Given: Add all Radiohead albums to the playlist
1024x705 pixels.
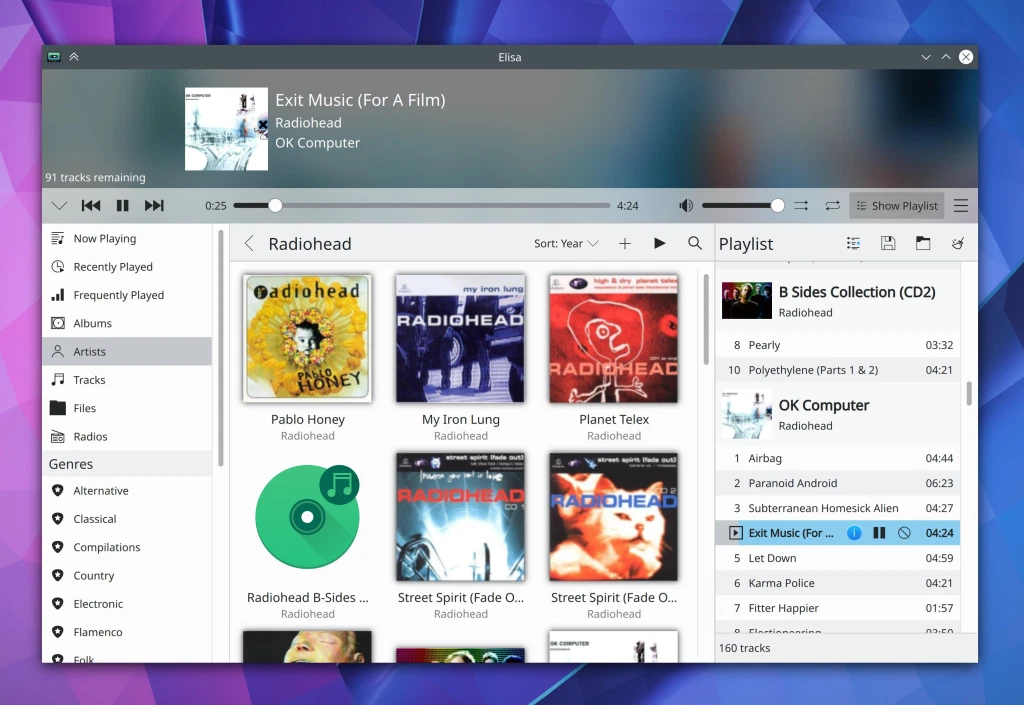Looking at the screenshot, I should pos(625,243).
